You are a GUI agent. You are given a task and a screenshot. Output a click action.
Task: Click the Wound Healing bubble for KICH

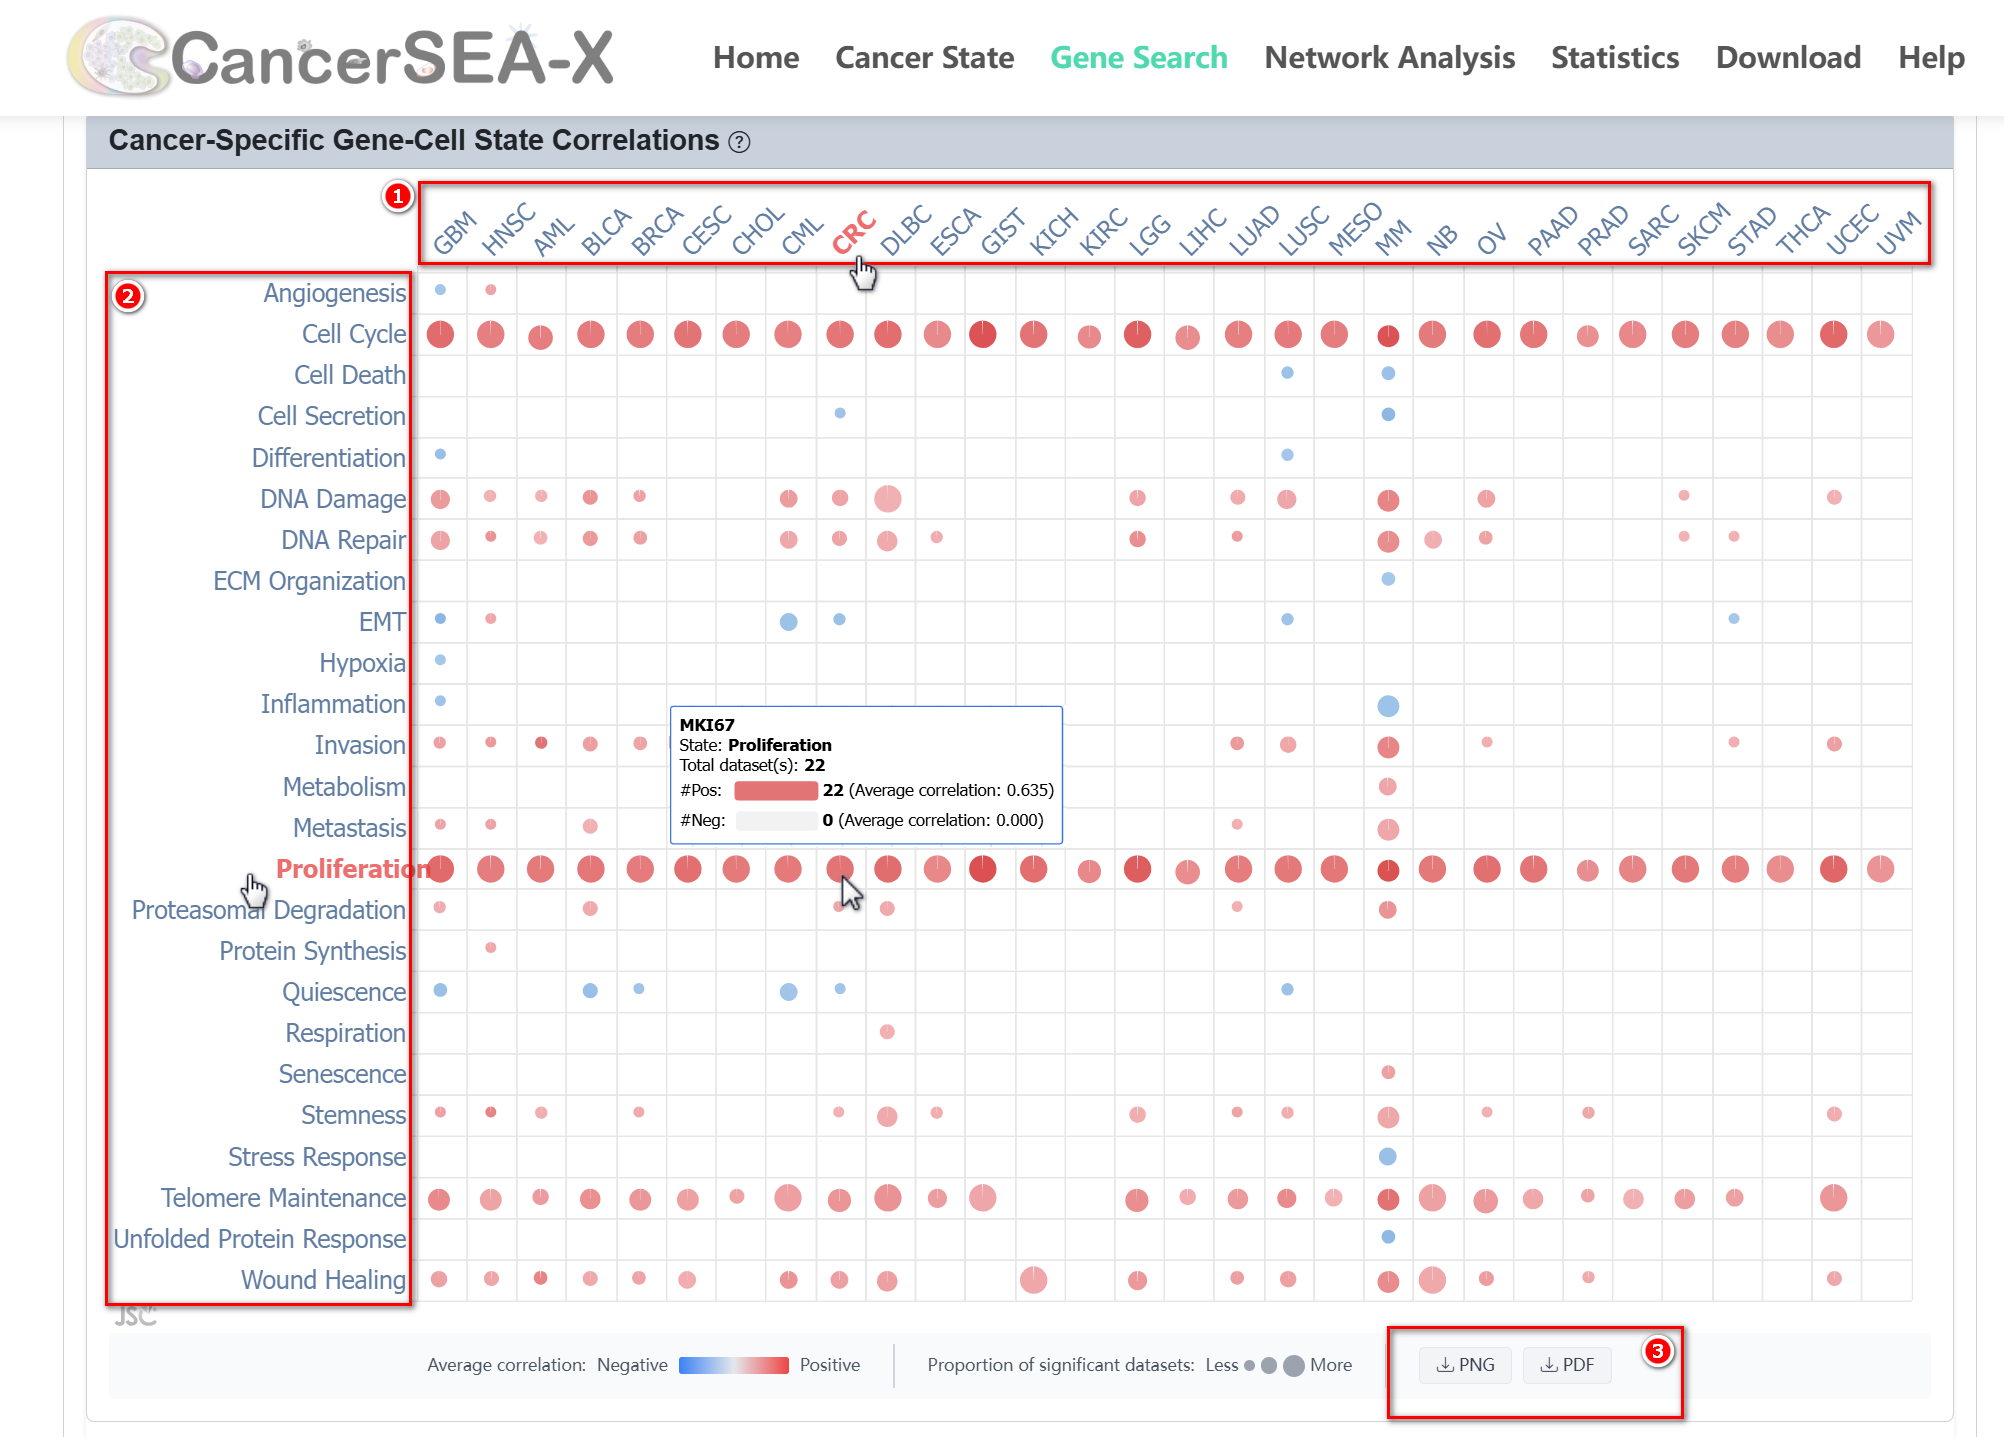pyautogui.click(x=1033, y=1279)
